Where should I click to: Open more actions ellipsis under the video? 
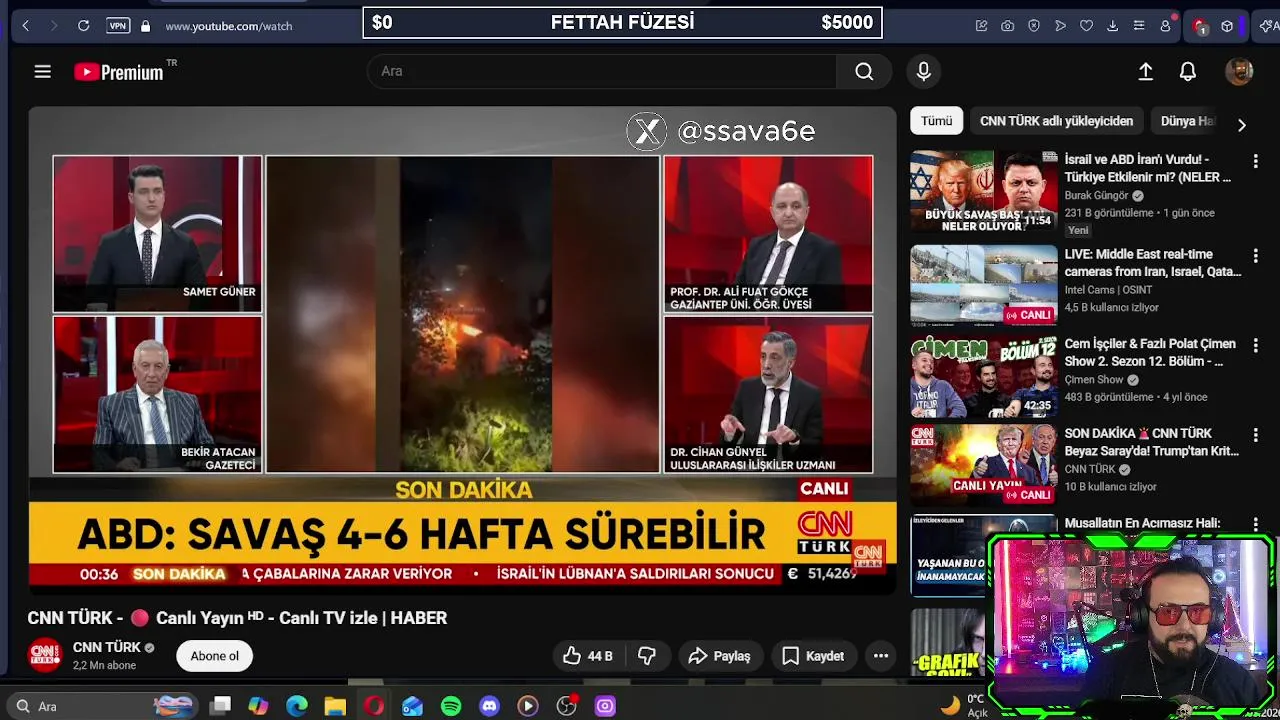click(881, 656)
